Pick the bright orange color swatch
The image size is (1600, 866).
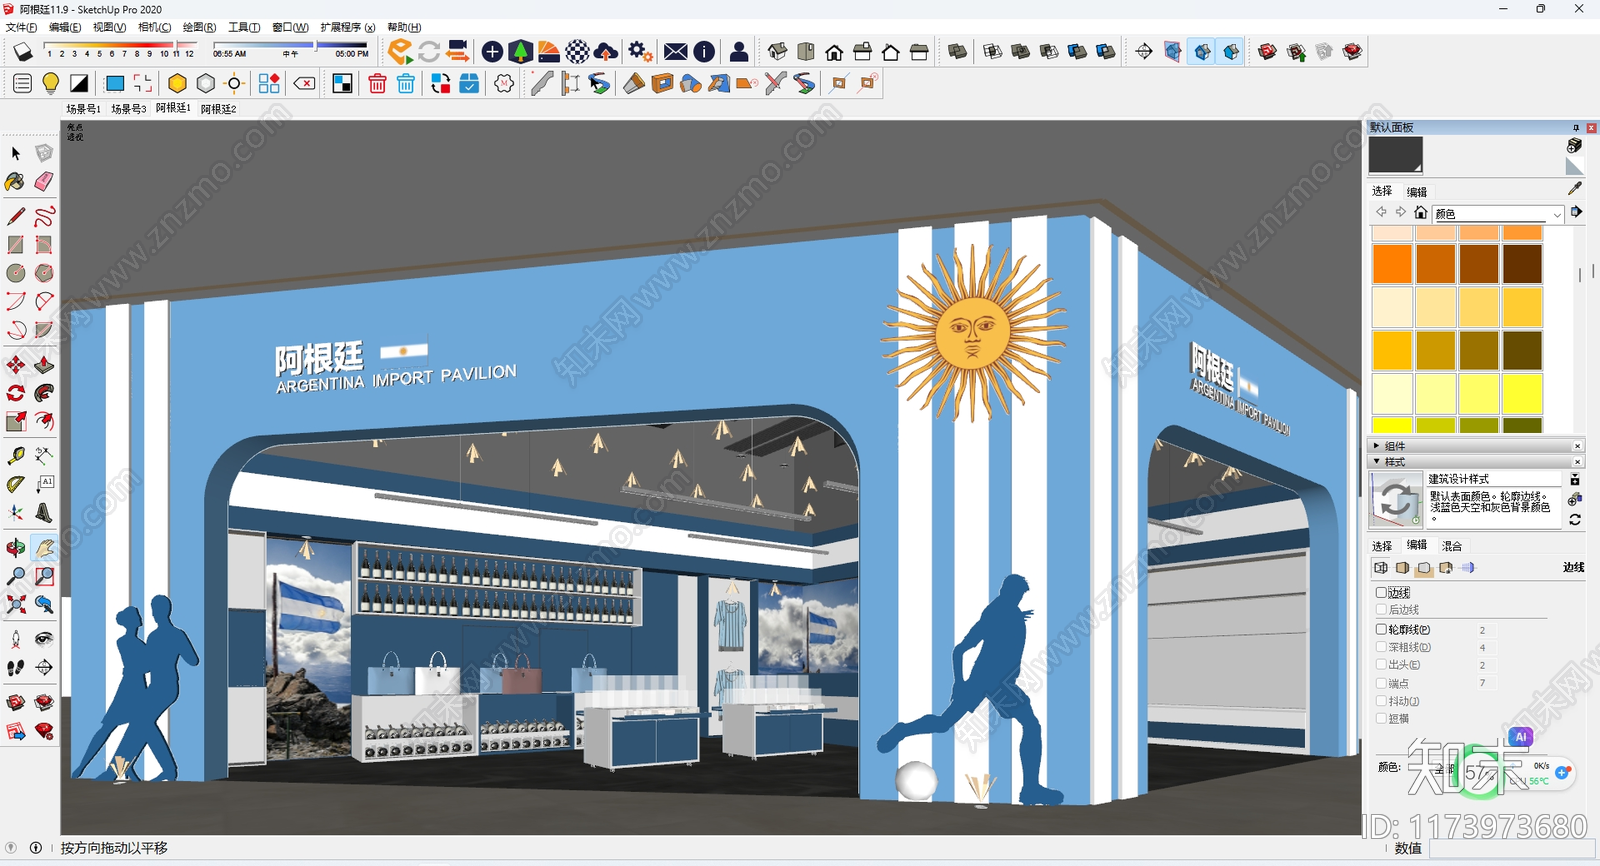[x=1392, y=264]
